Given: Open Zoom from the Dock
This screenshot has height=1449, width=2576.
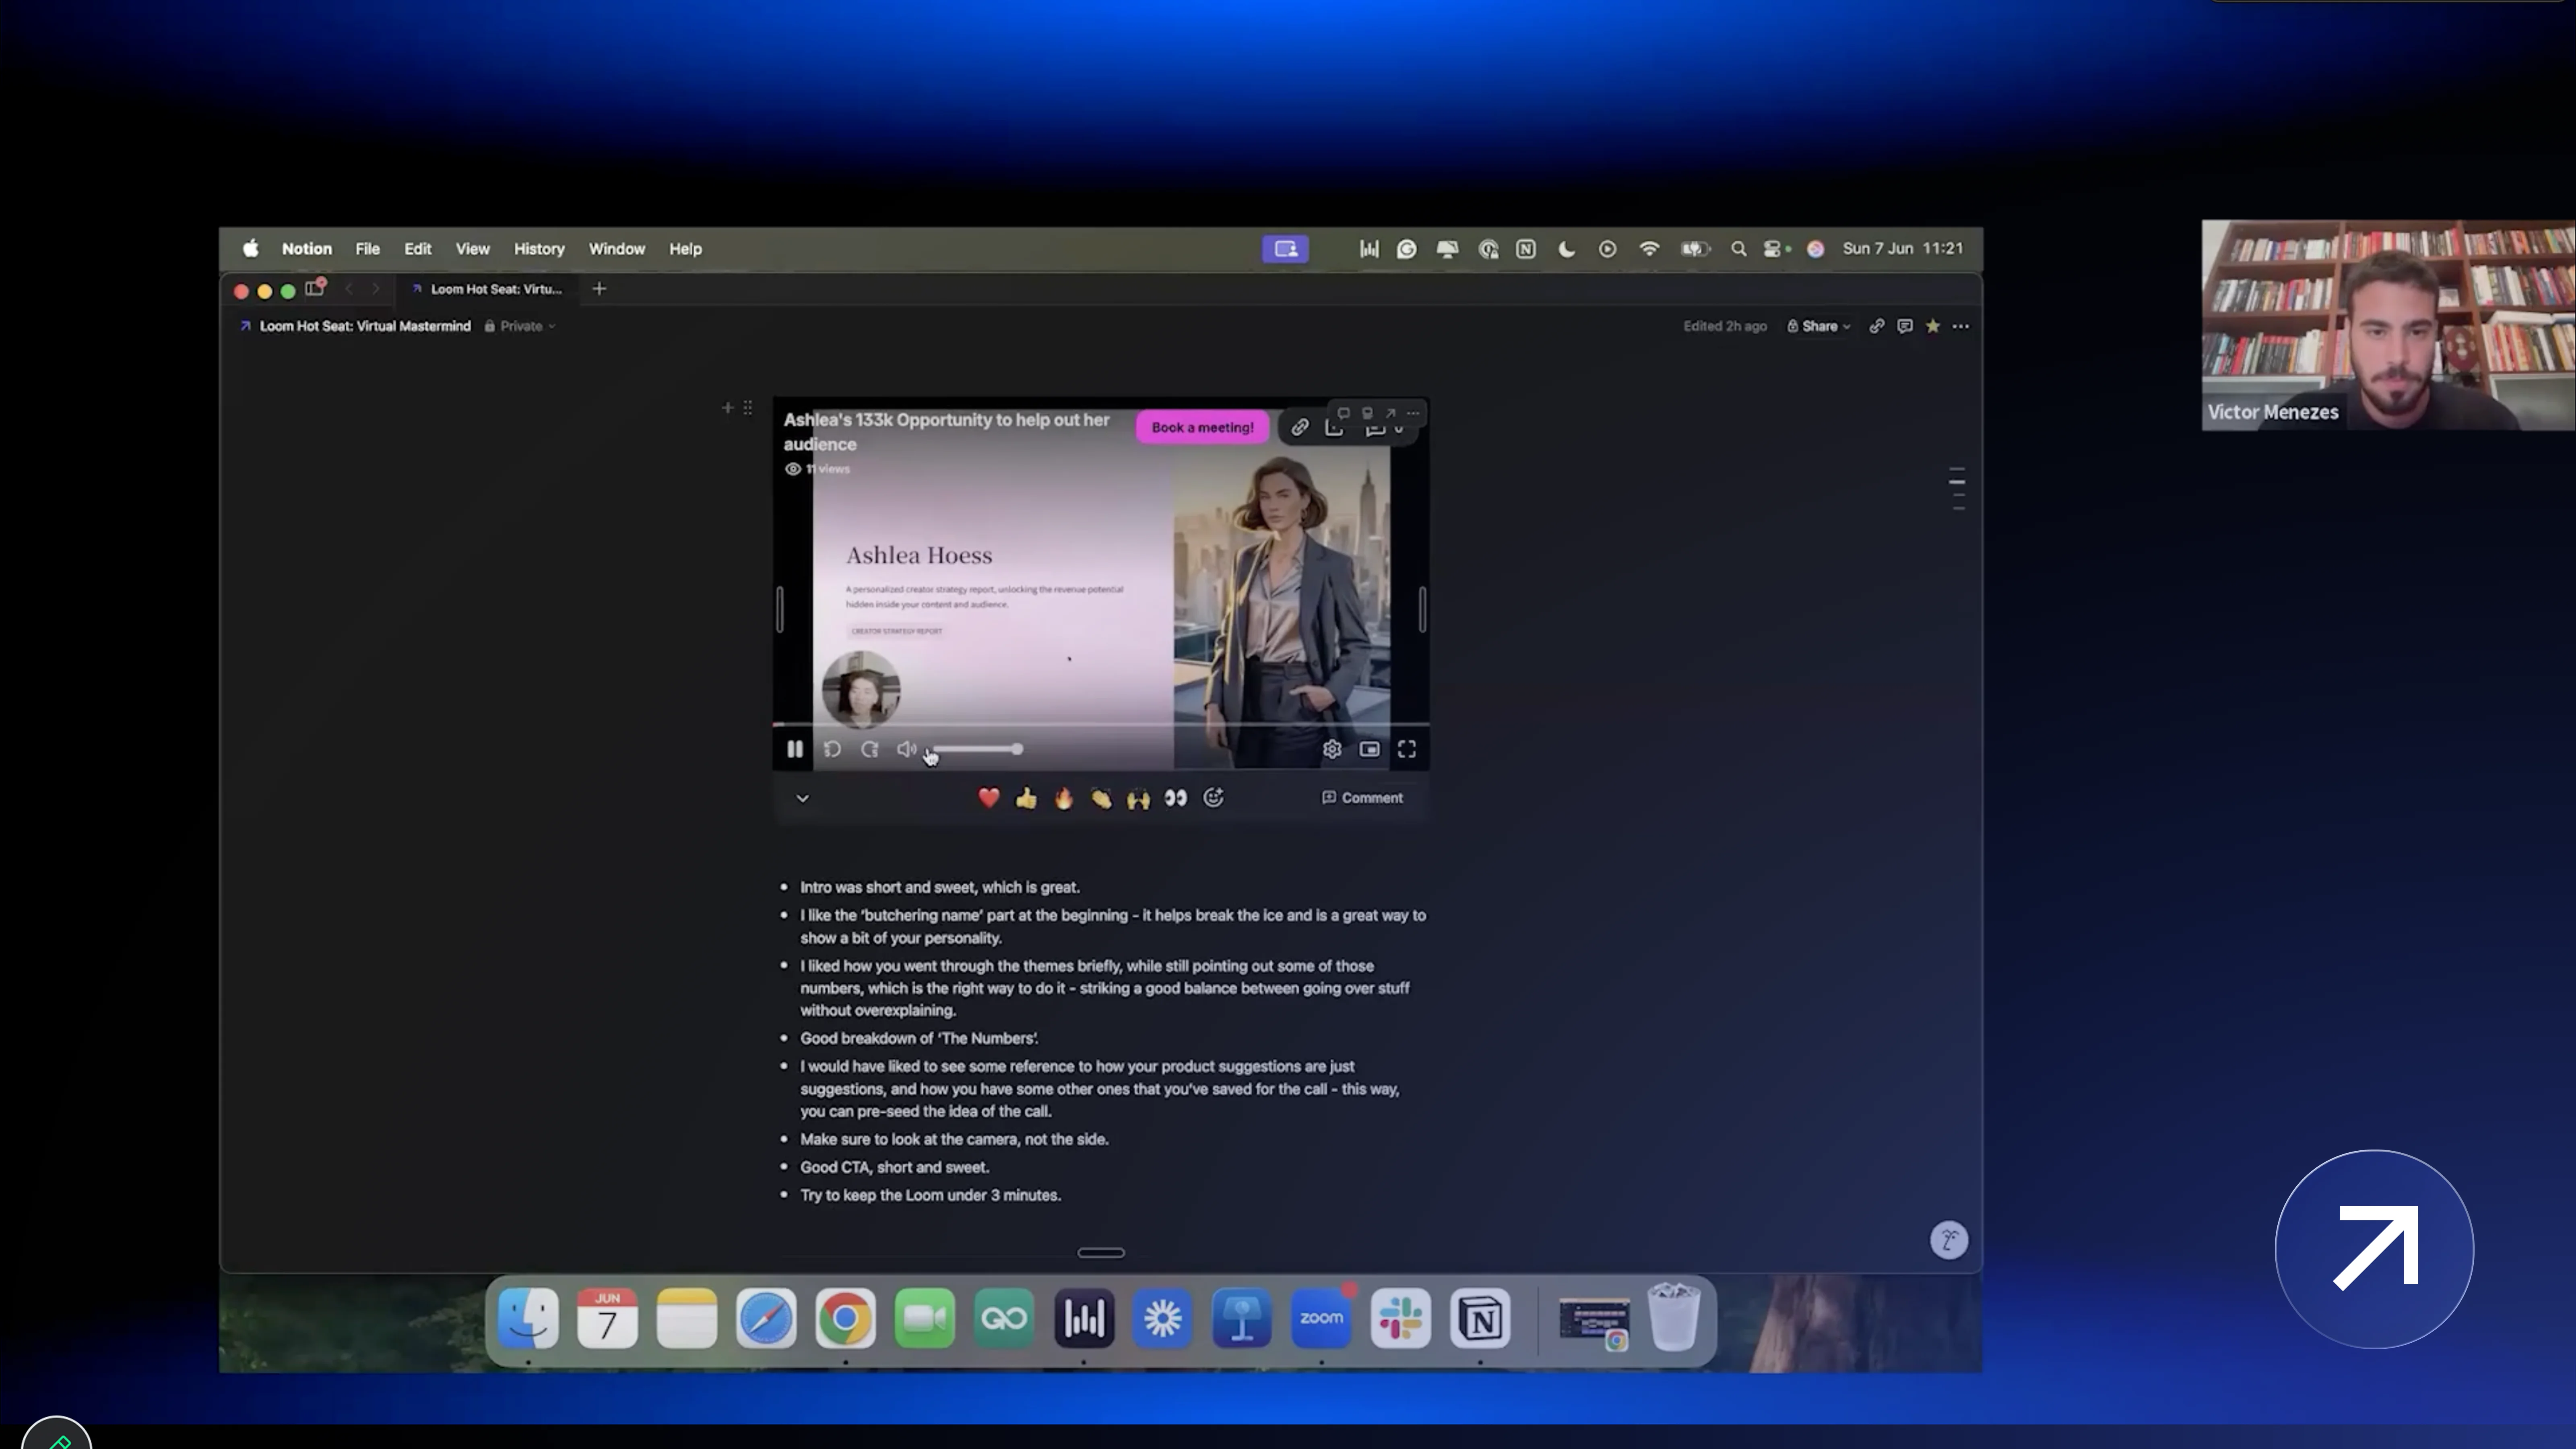Looking at the screenshot, I should [x=1321, y=1318].
